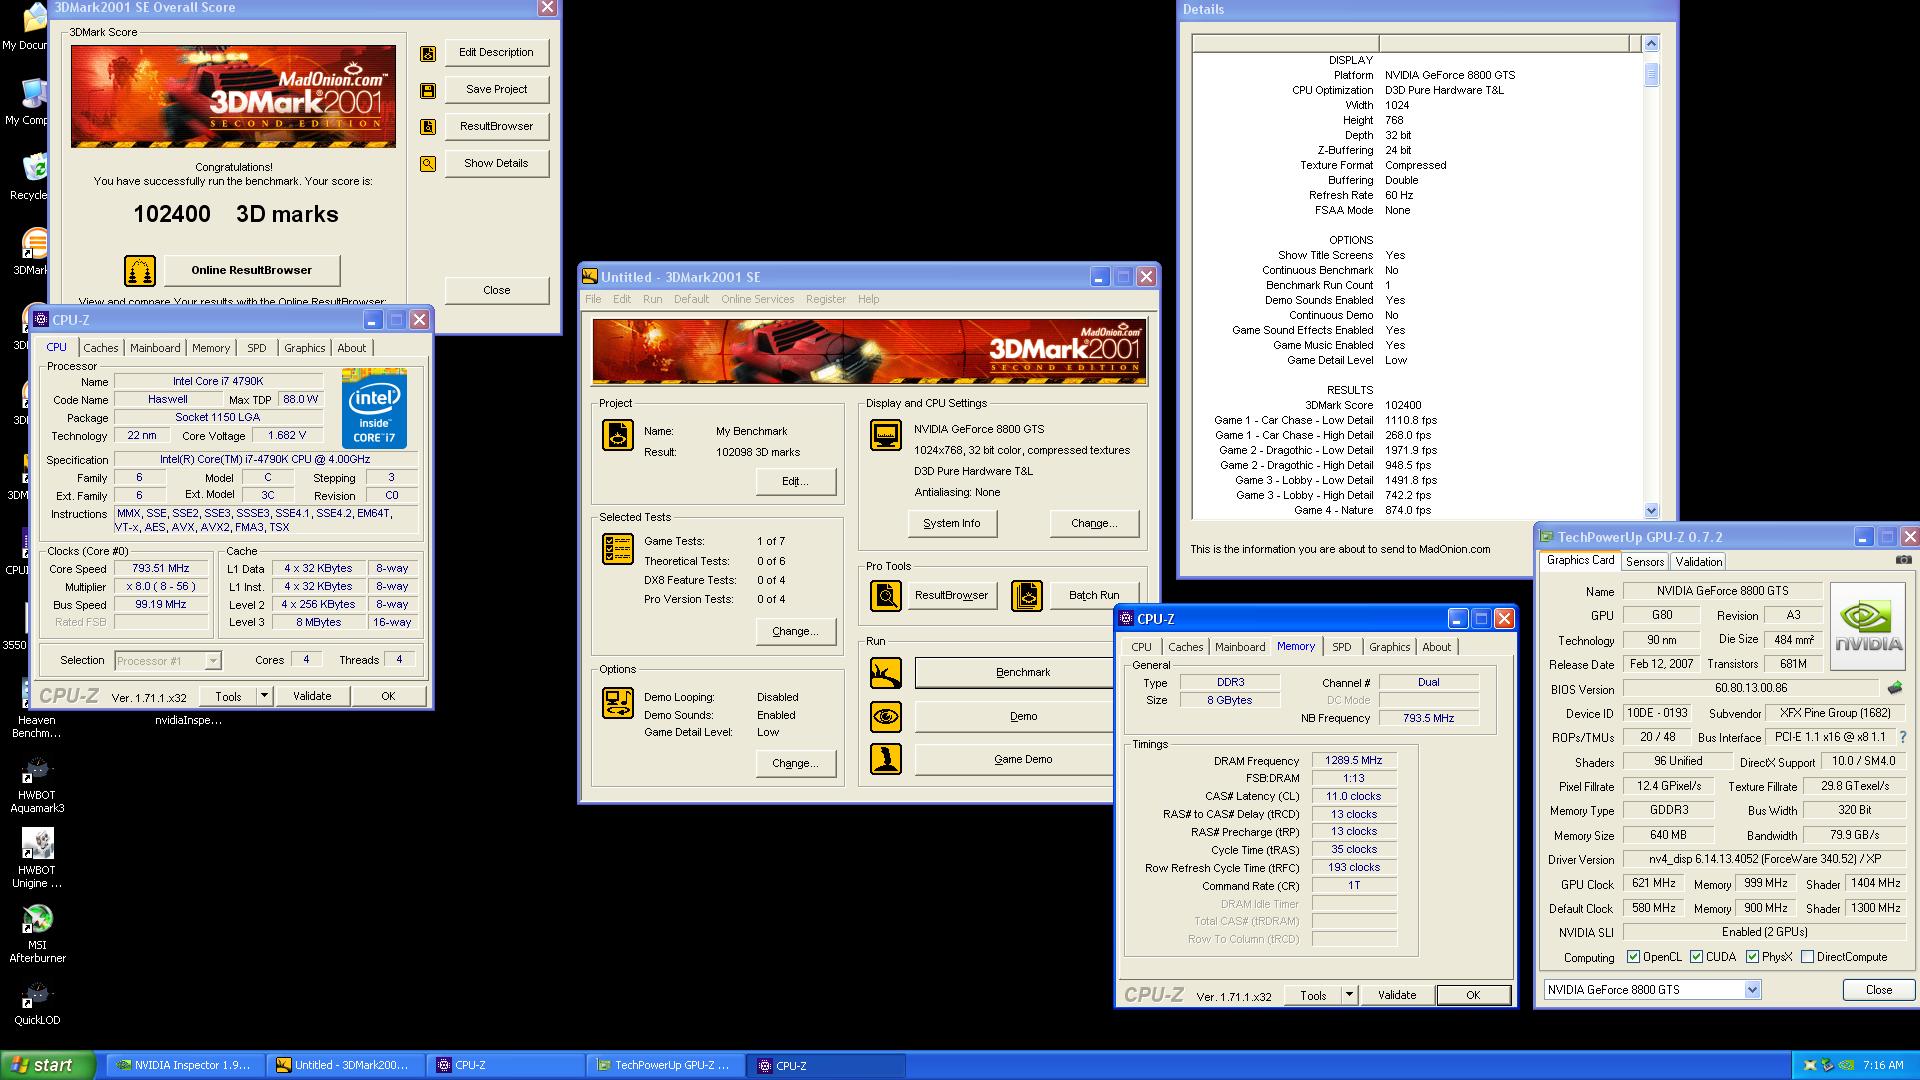Screen dimensions: 1920x1080
Task: Click the Save Project floppy icon
Action: pyautogui.click(x=428, y=91)
